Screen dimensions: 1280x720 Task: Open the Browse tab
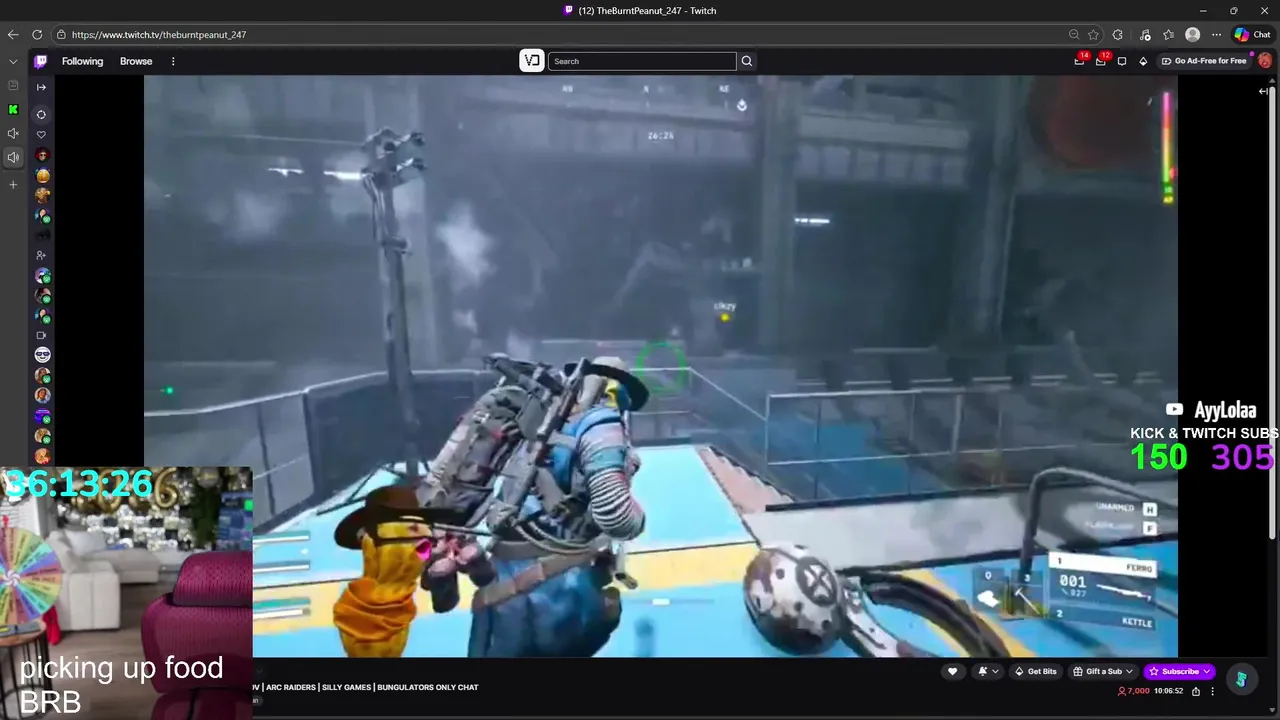(136, 61)
